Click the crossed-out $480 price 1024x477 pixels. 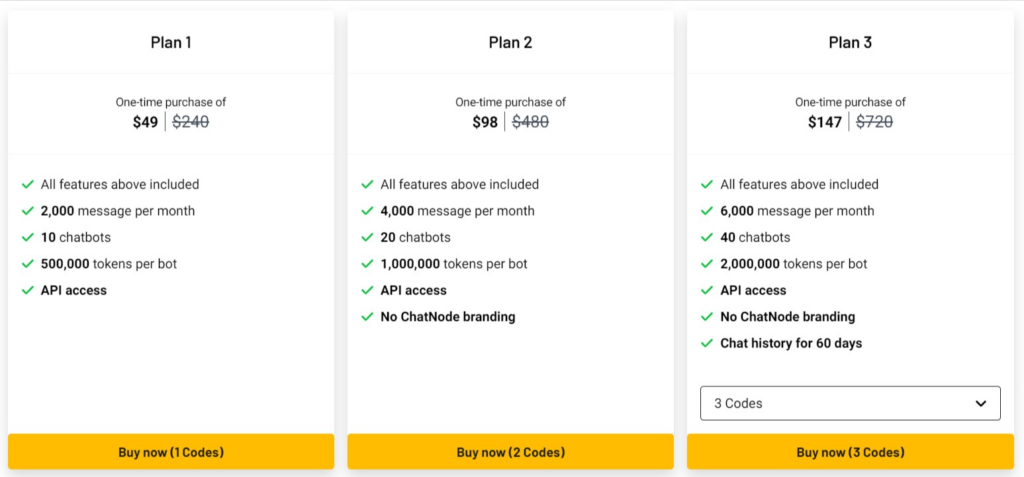[530, 122]
